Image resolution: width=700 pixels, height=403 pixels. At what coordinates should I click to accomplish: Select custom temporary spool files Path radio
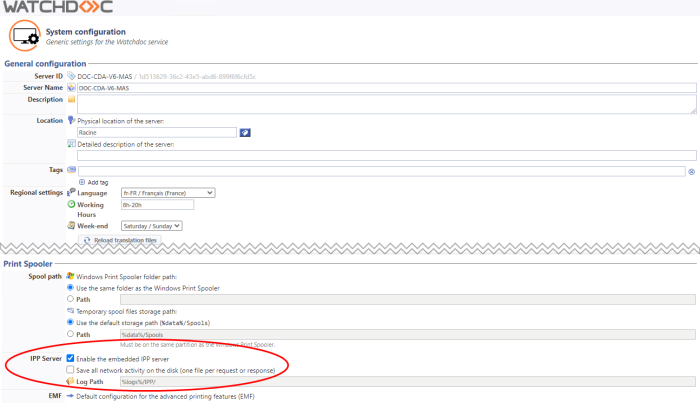click(70, 334)
